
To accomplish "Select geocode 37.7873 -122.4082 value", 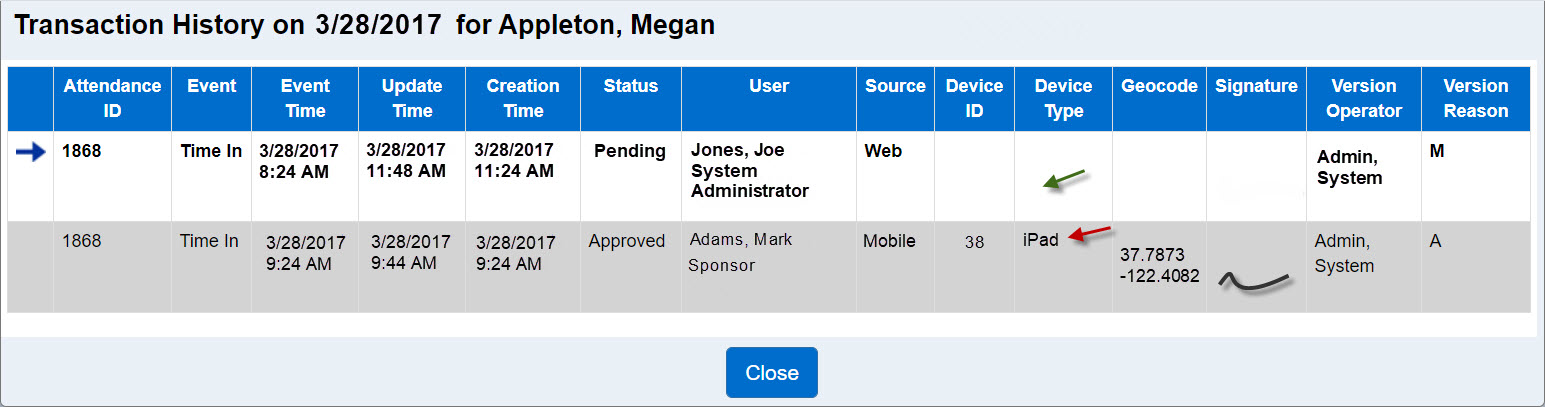I will click(1160, 267).
